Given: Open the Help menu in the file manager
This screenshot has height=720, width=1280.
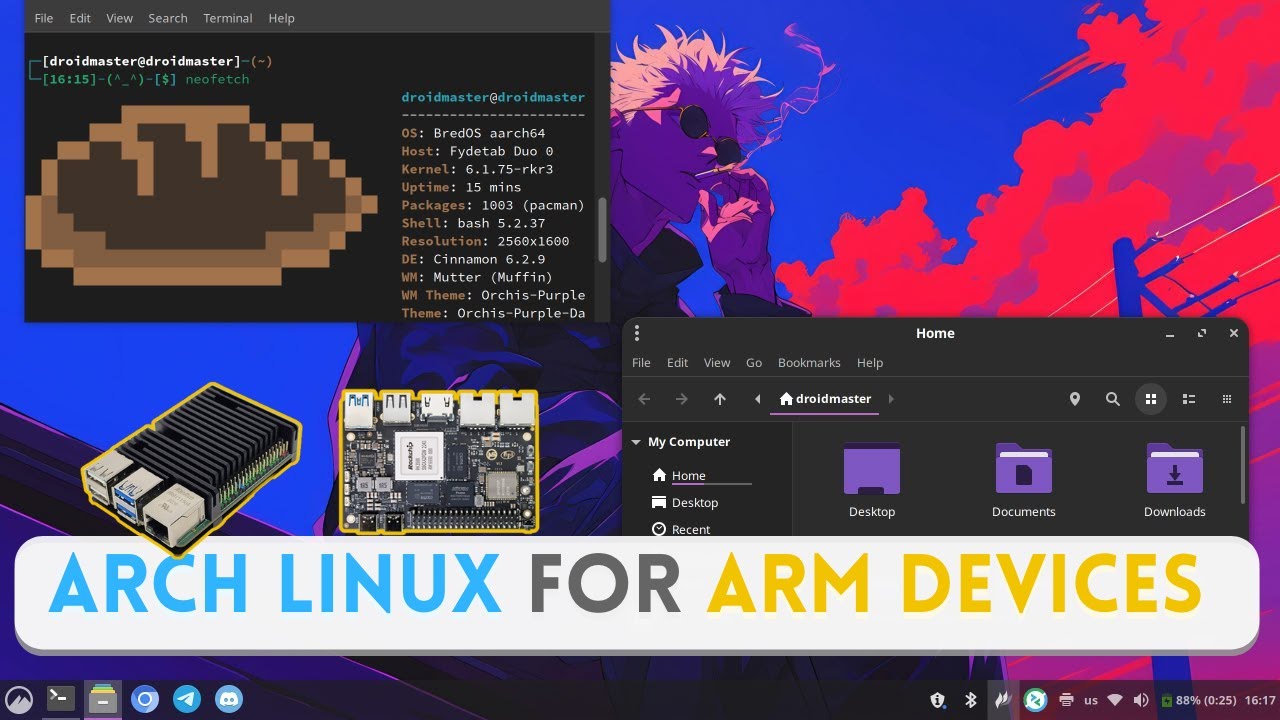Looking at the screenshot, I should pyautogui.click(x=870, y=363).
